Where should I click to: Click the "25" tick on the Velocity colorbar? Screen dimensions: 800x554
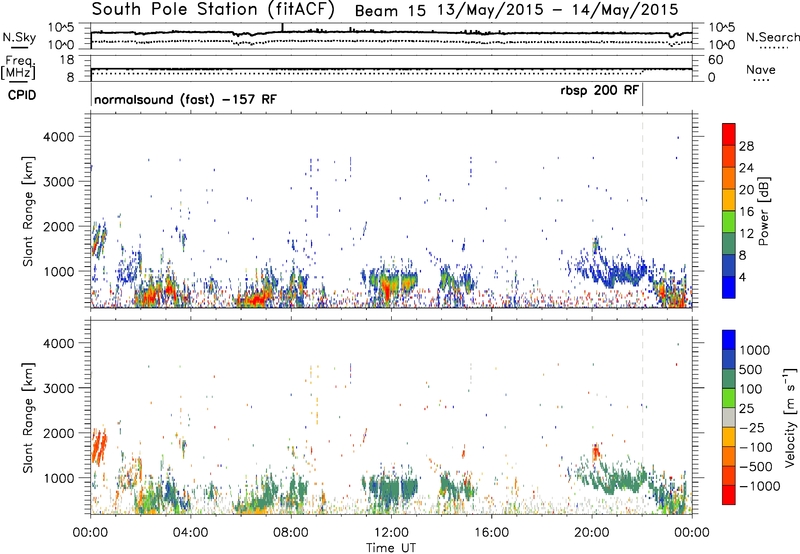point(747,408)
